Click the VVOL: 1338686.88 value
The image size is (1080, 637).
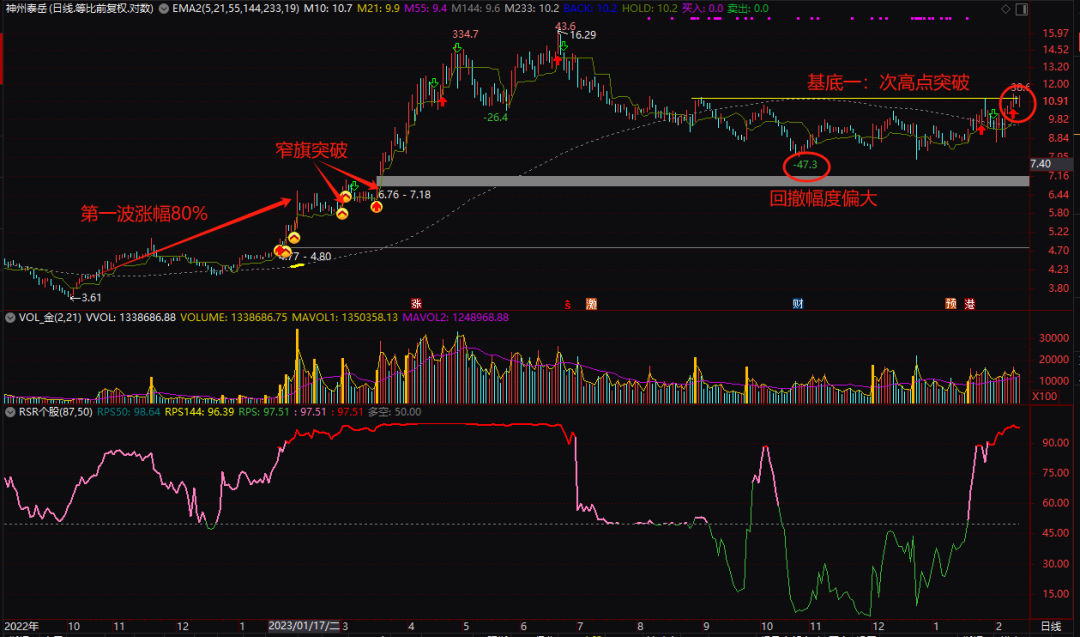click(x=131, y=317)
